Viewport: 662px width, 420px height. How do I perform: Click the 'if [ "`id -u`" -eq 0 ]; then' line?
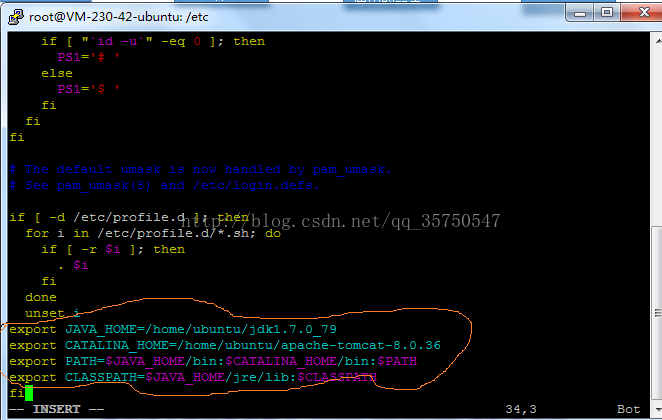[153, 41]
